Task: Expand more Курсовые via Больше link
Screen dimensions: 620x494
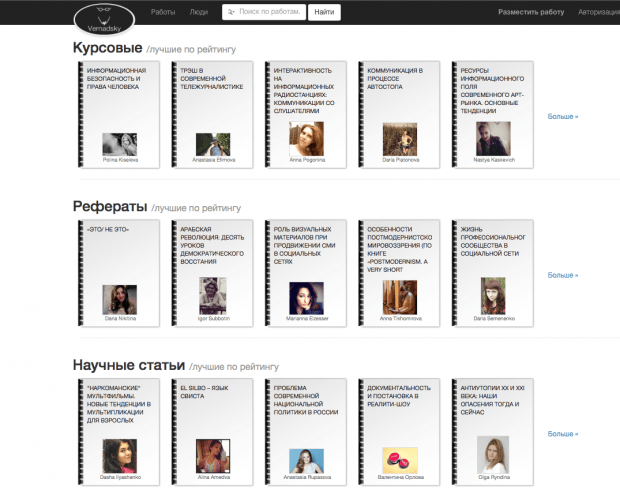Action: [x=562, y=116]
